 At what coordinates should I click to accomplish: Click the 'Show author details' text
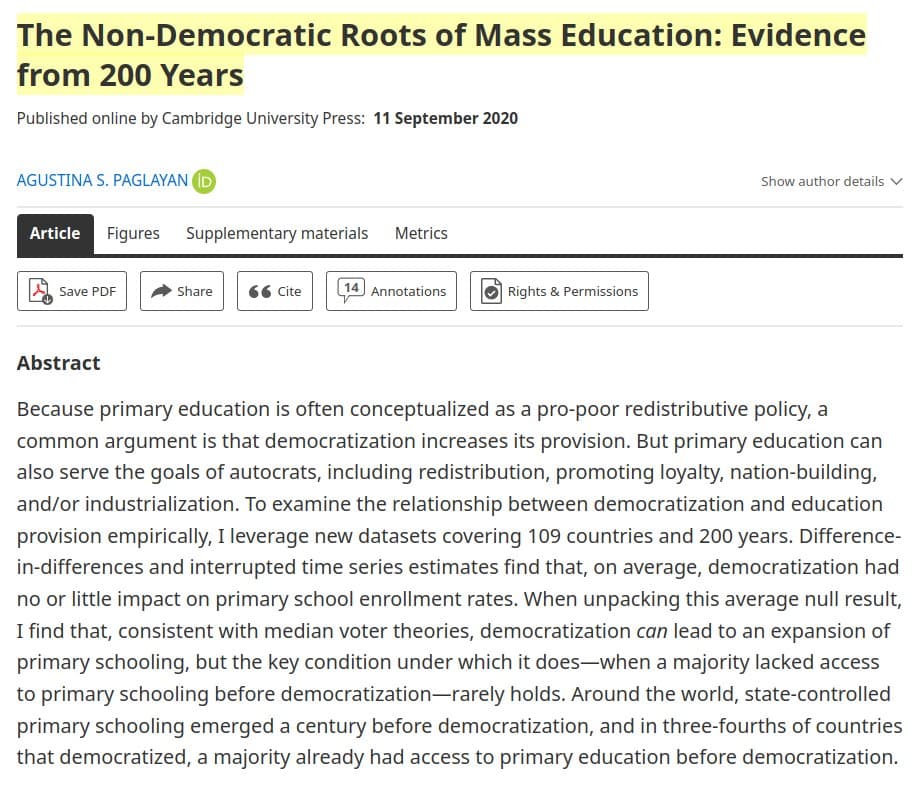[x=822, y=182]
